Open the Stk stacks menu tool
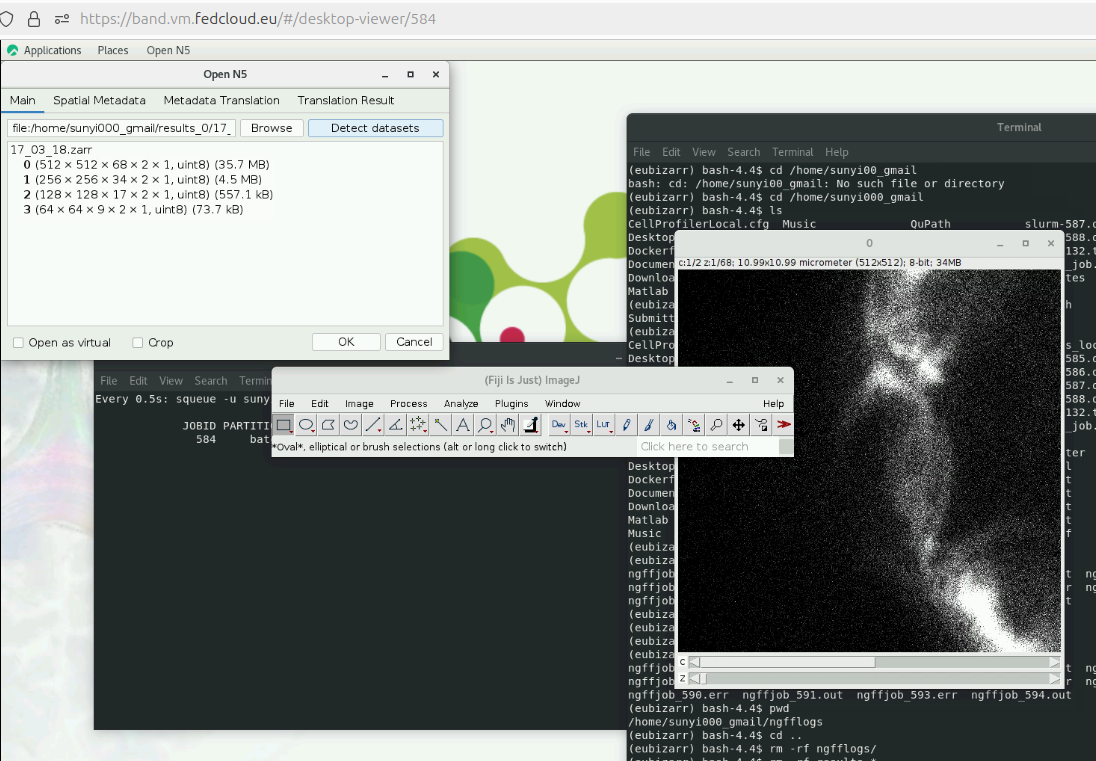Viewport: 1096px width, 761px height. click(581, 425)
